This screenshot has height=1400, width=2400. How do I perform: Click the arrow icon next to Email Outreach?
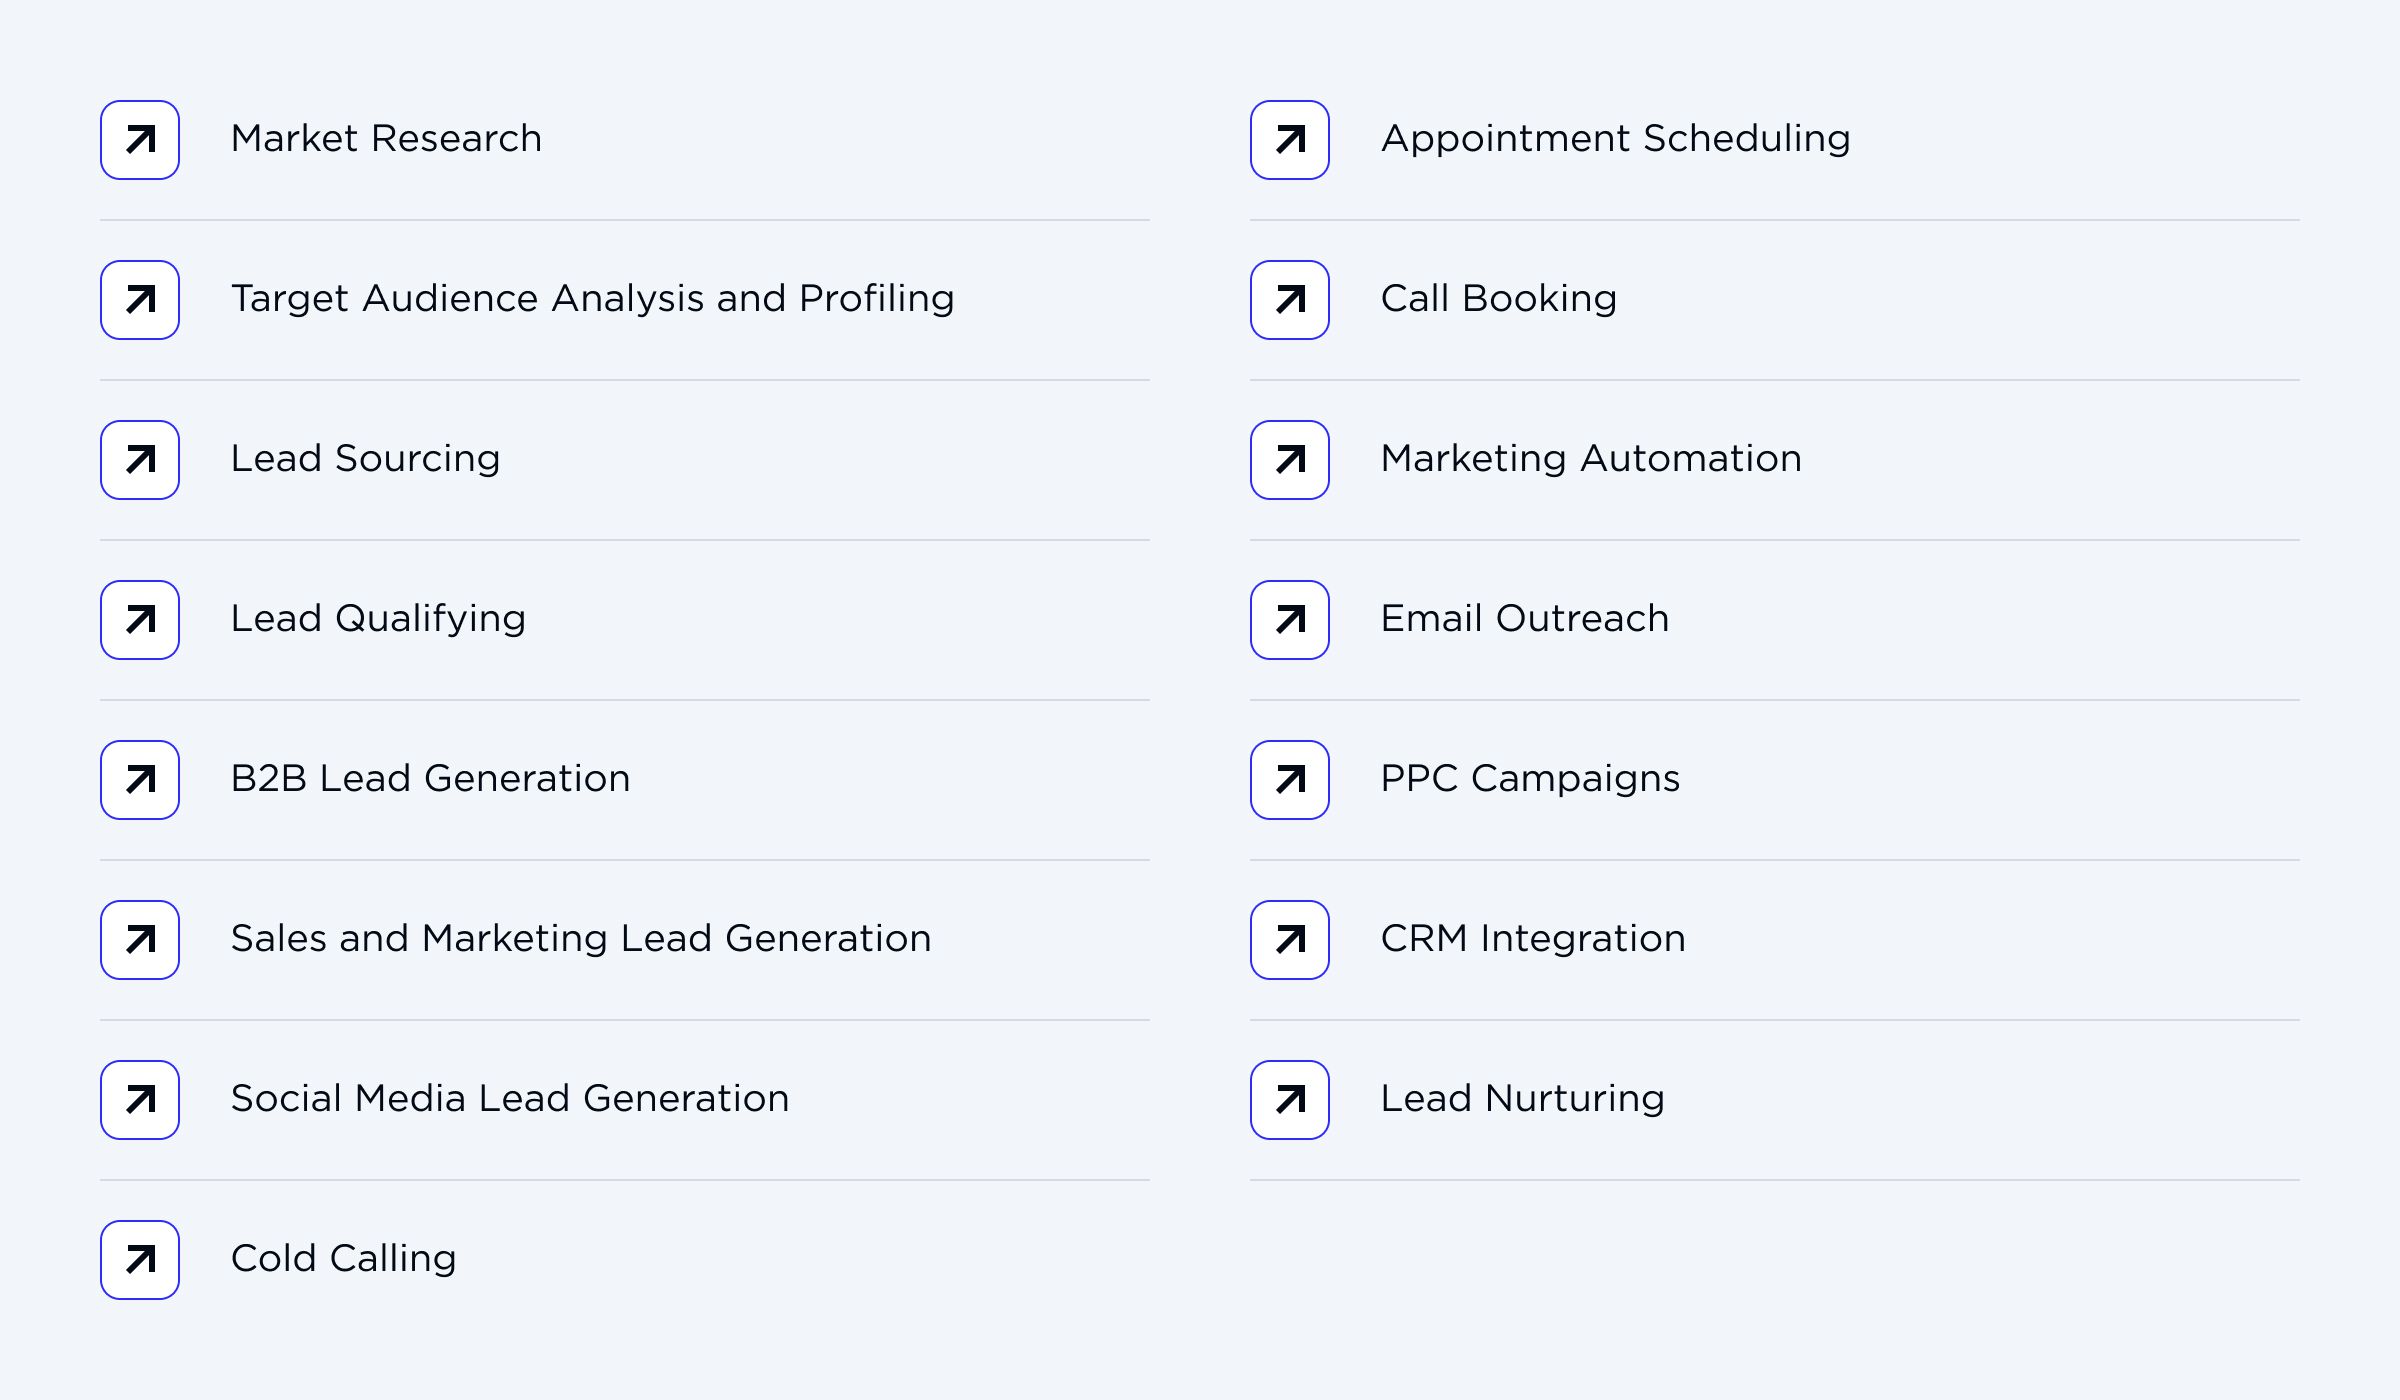coord(1288,621)
